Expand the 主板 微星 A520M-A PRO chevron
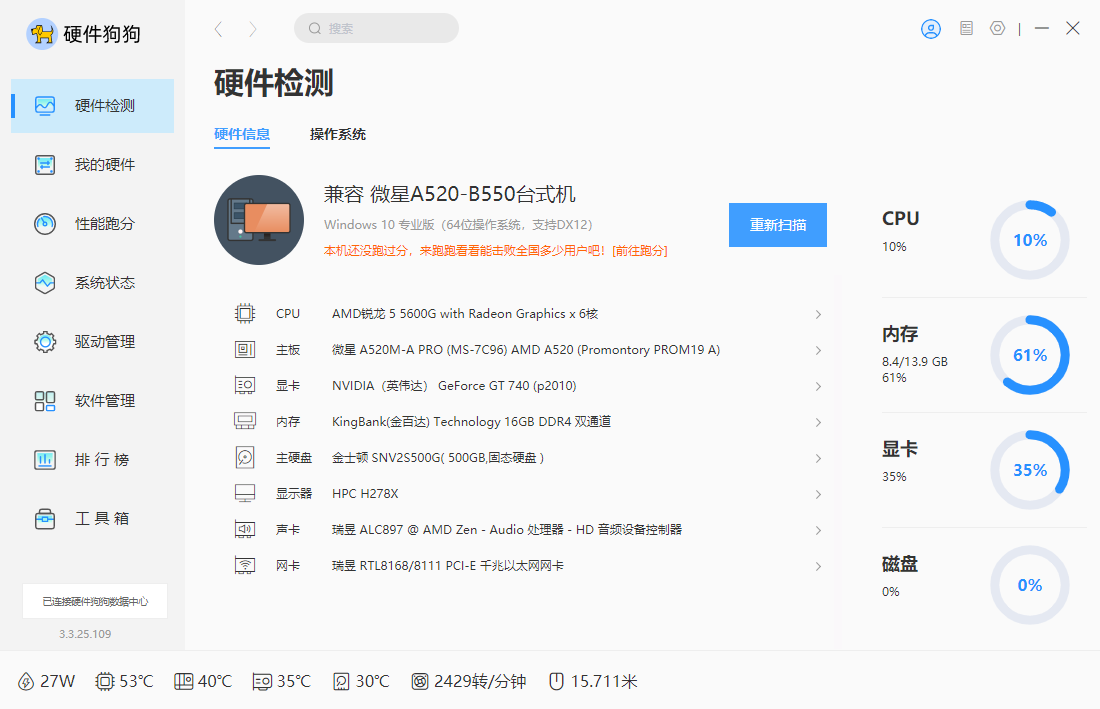1100x709 pixels. pos(818,350)
